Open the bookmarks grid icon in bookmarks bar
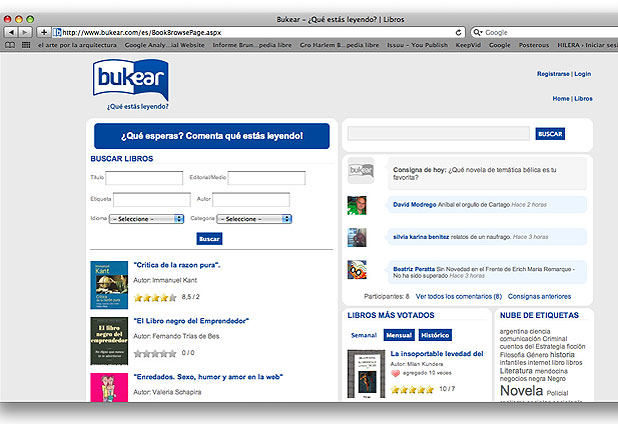 tap(25, 45)
